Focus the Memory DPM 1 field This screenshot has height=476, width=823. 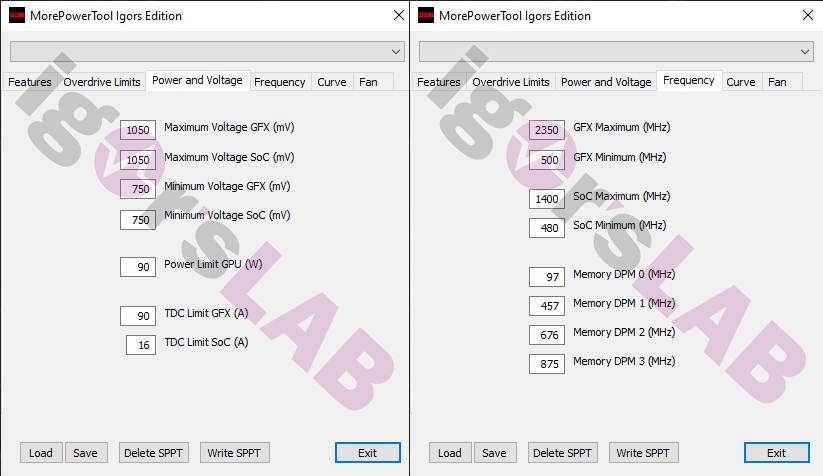547,306
